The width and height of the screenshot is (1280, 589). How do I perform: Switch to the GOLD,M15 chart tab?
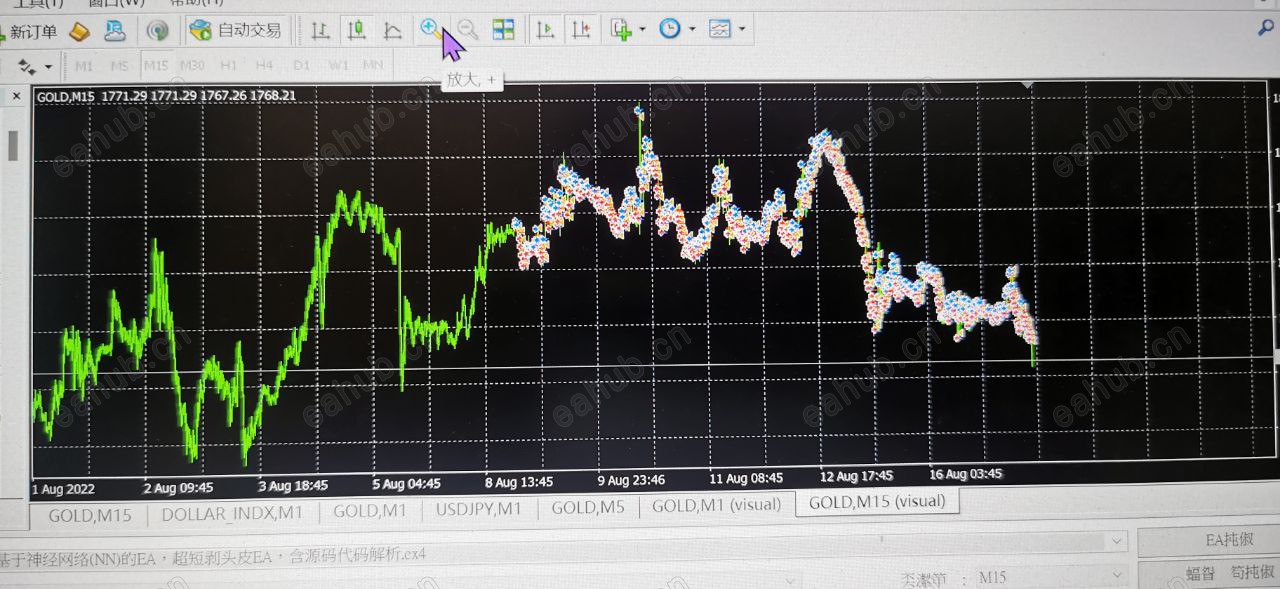point(90,516)
